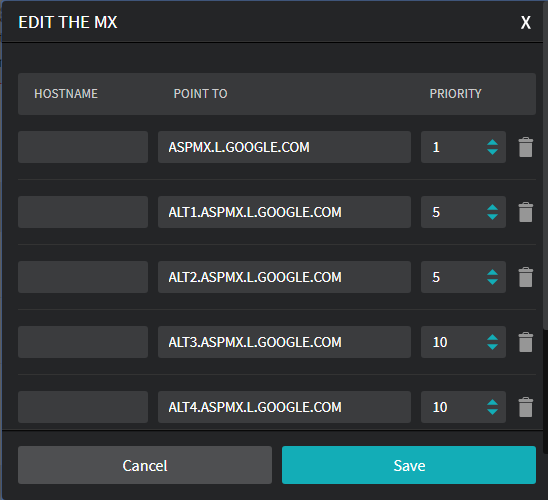Click the PRIORITY column header

pos(455,94)
